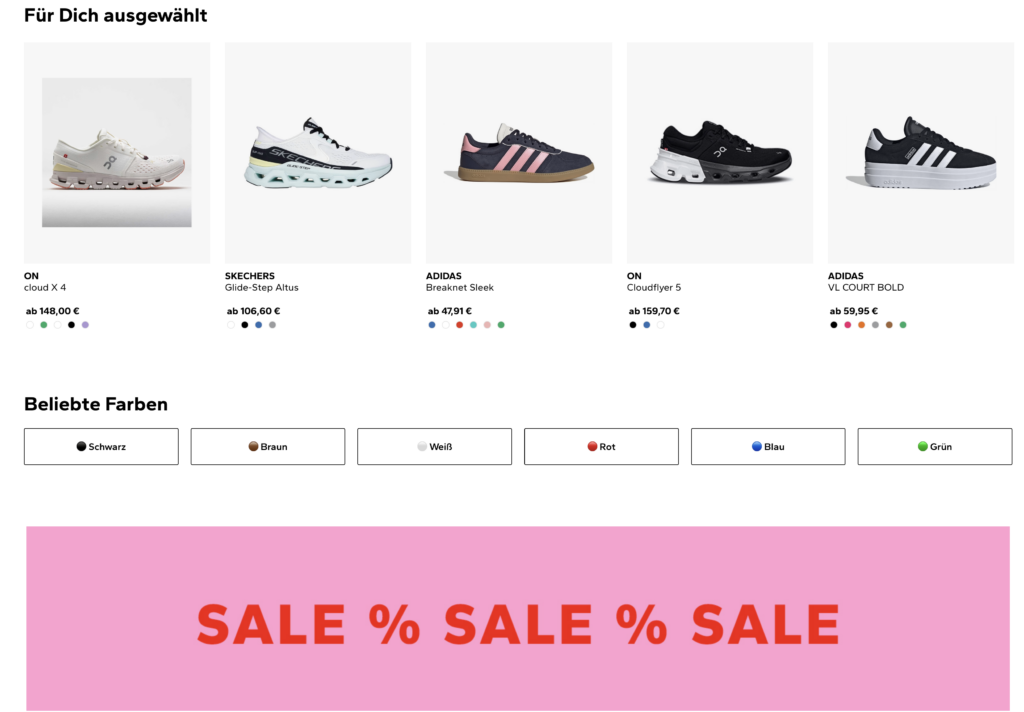This screenshot has height=712, width=1024.
Task: Open the On Cloudflyer 5 product image
Action: (720, 153)
